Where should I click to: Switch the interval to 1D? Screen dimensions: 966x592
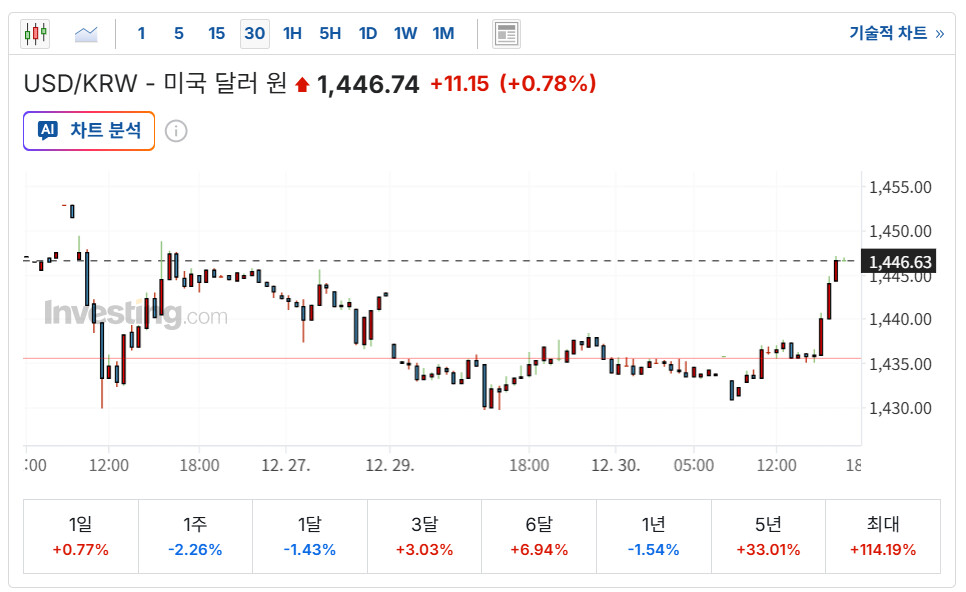367,33
